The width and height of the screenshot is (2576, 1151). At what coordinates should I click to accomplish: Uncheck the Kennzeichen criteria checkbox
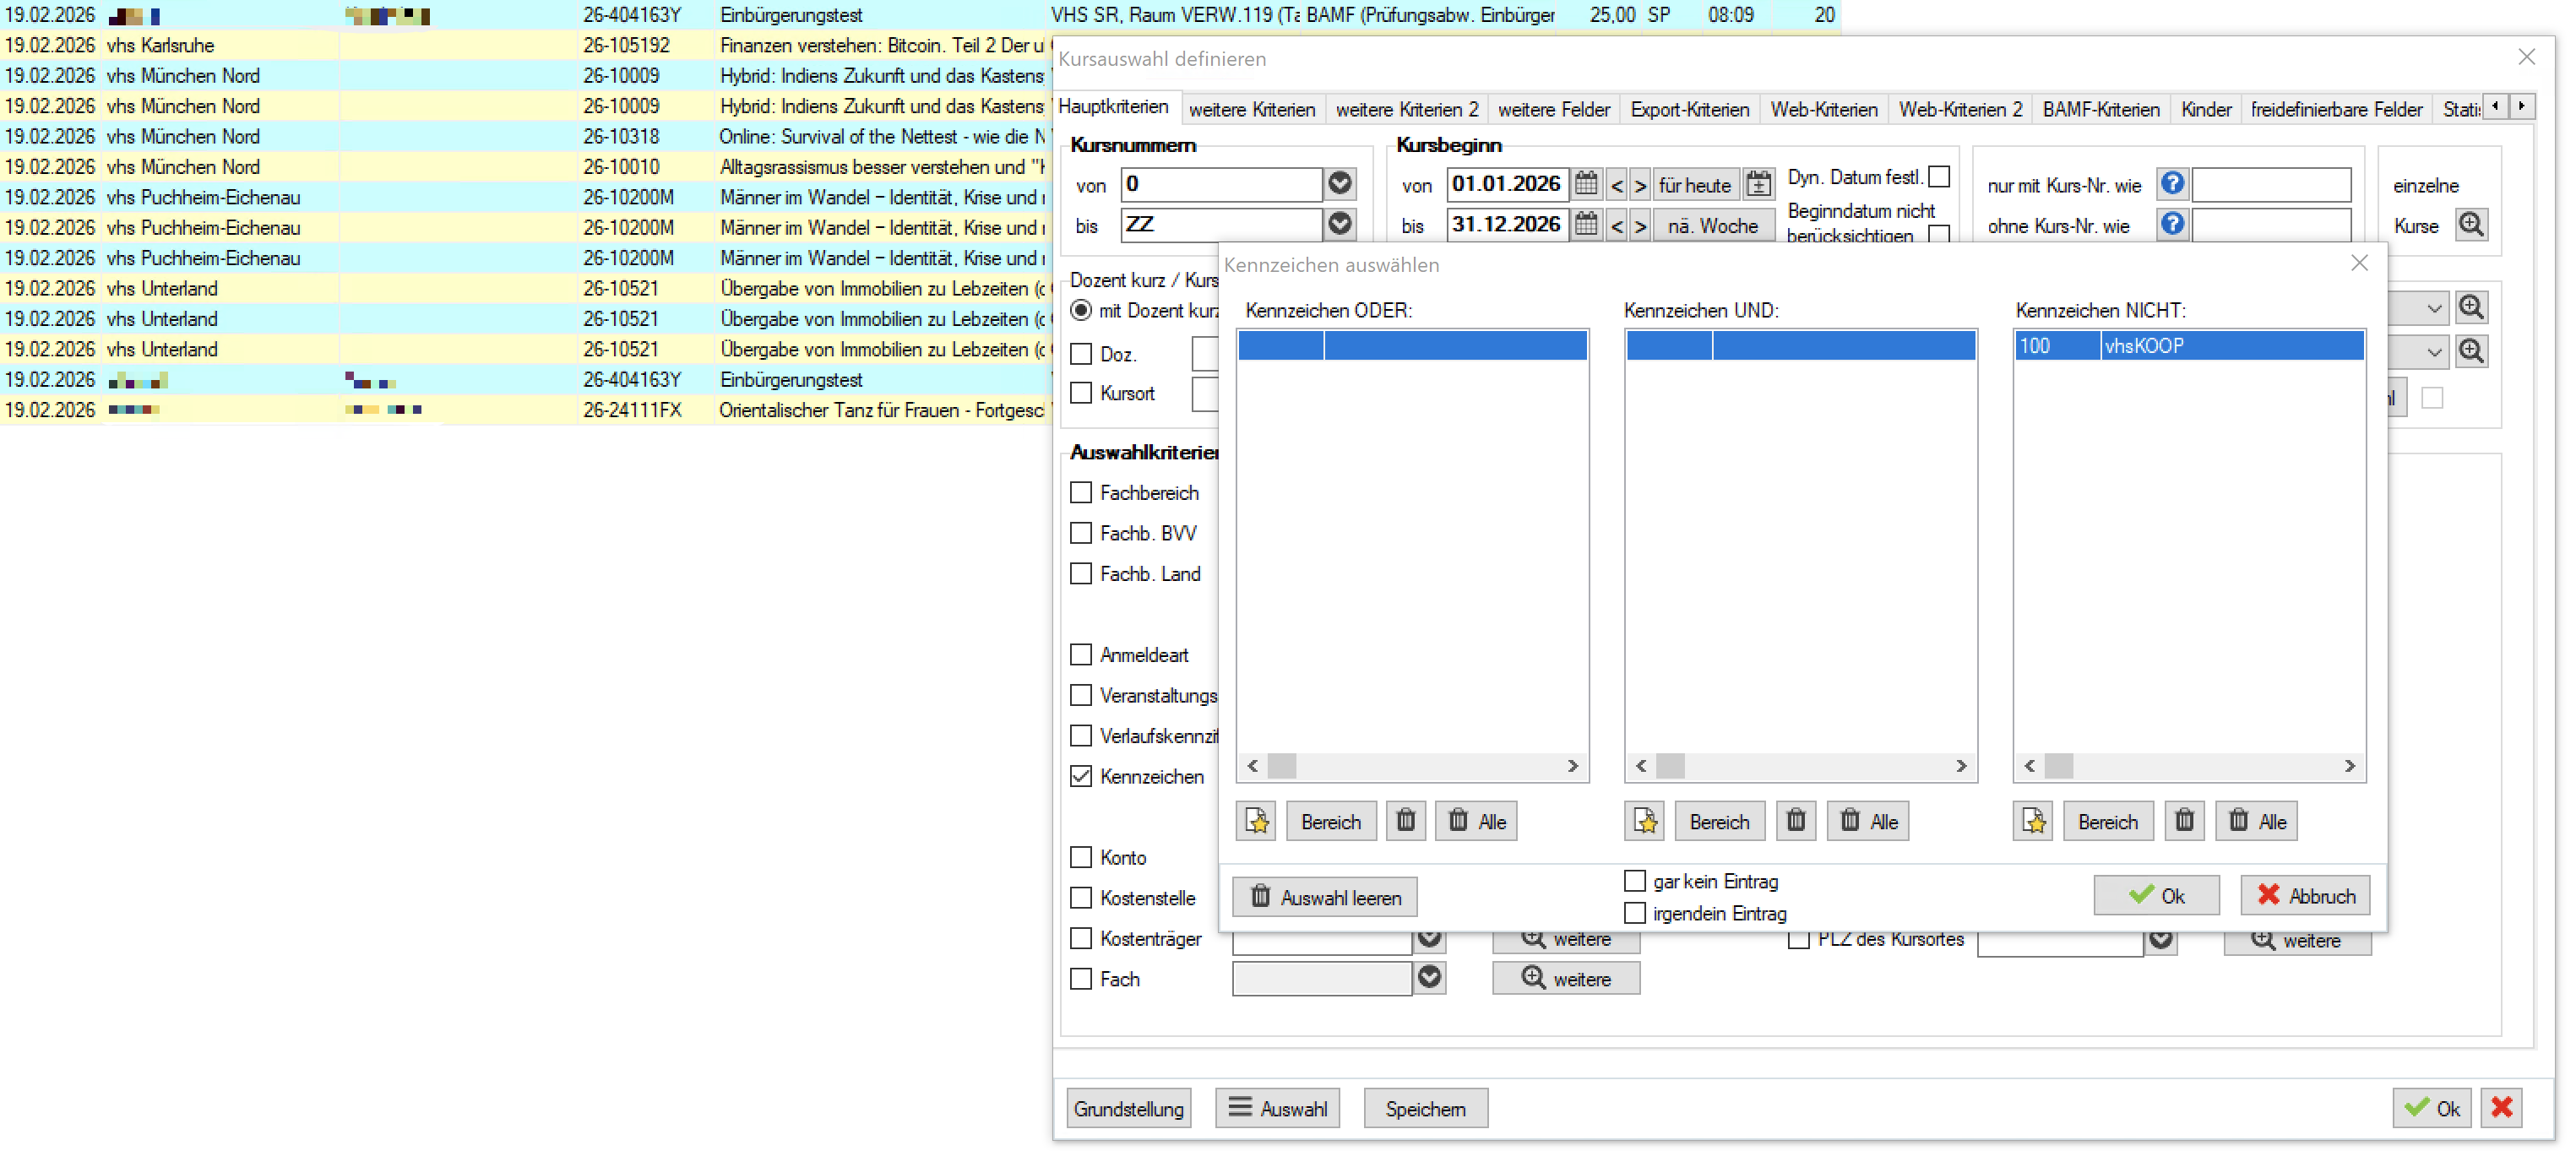click(x=1081, y=776)
